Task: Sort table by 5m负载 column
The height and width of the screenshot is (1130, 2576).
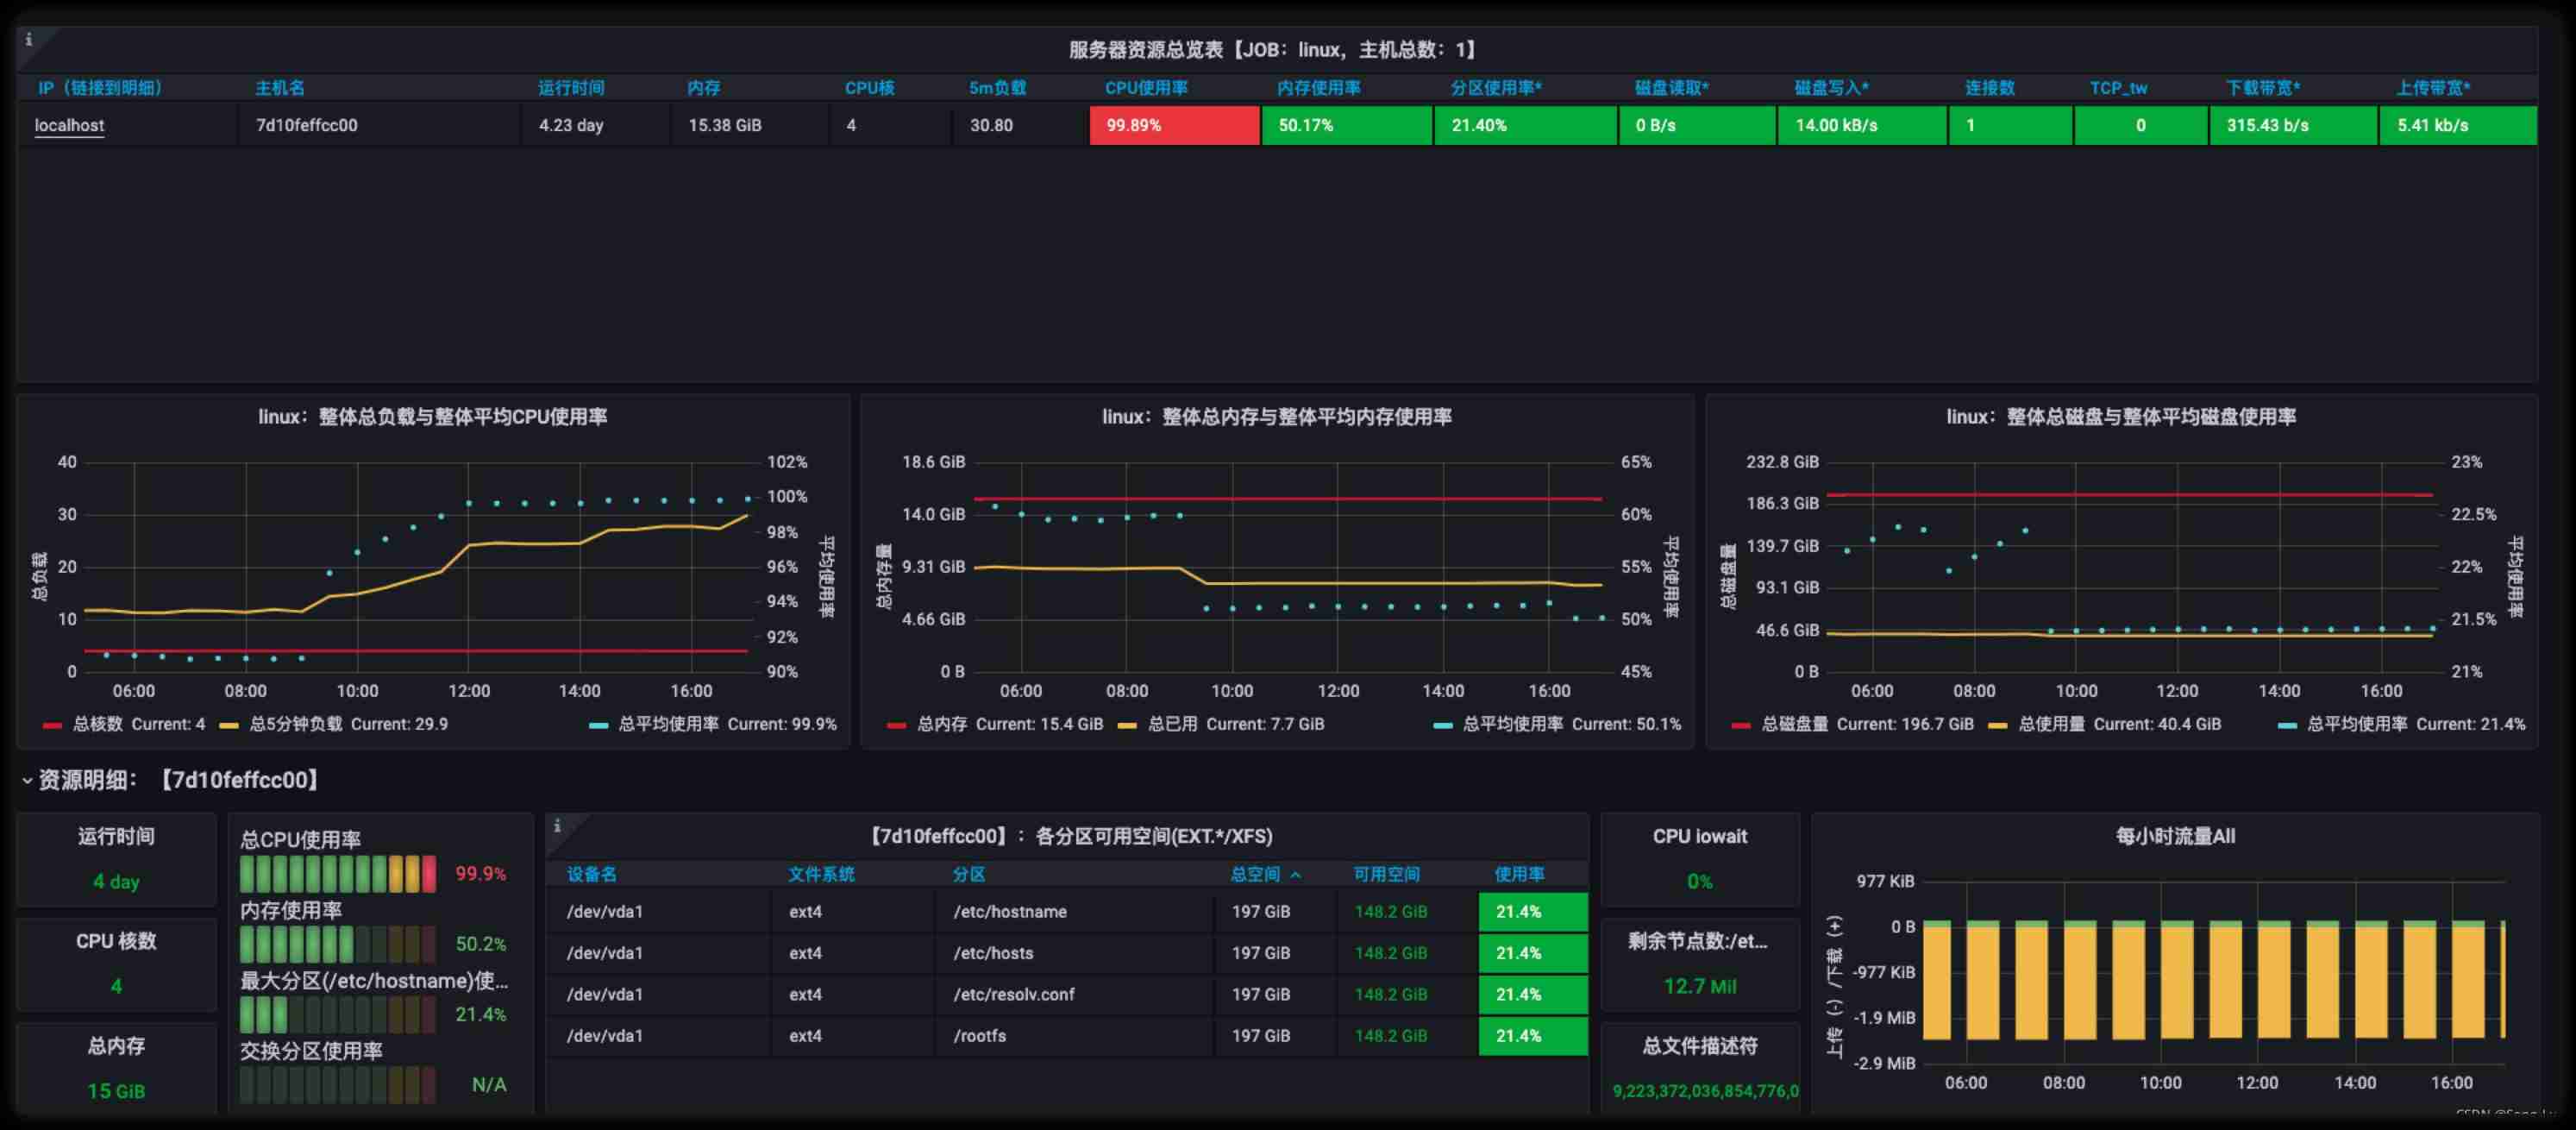Action: click(997, 88)
